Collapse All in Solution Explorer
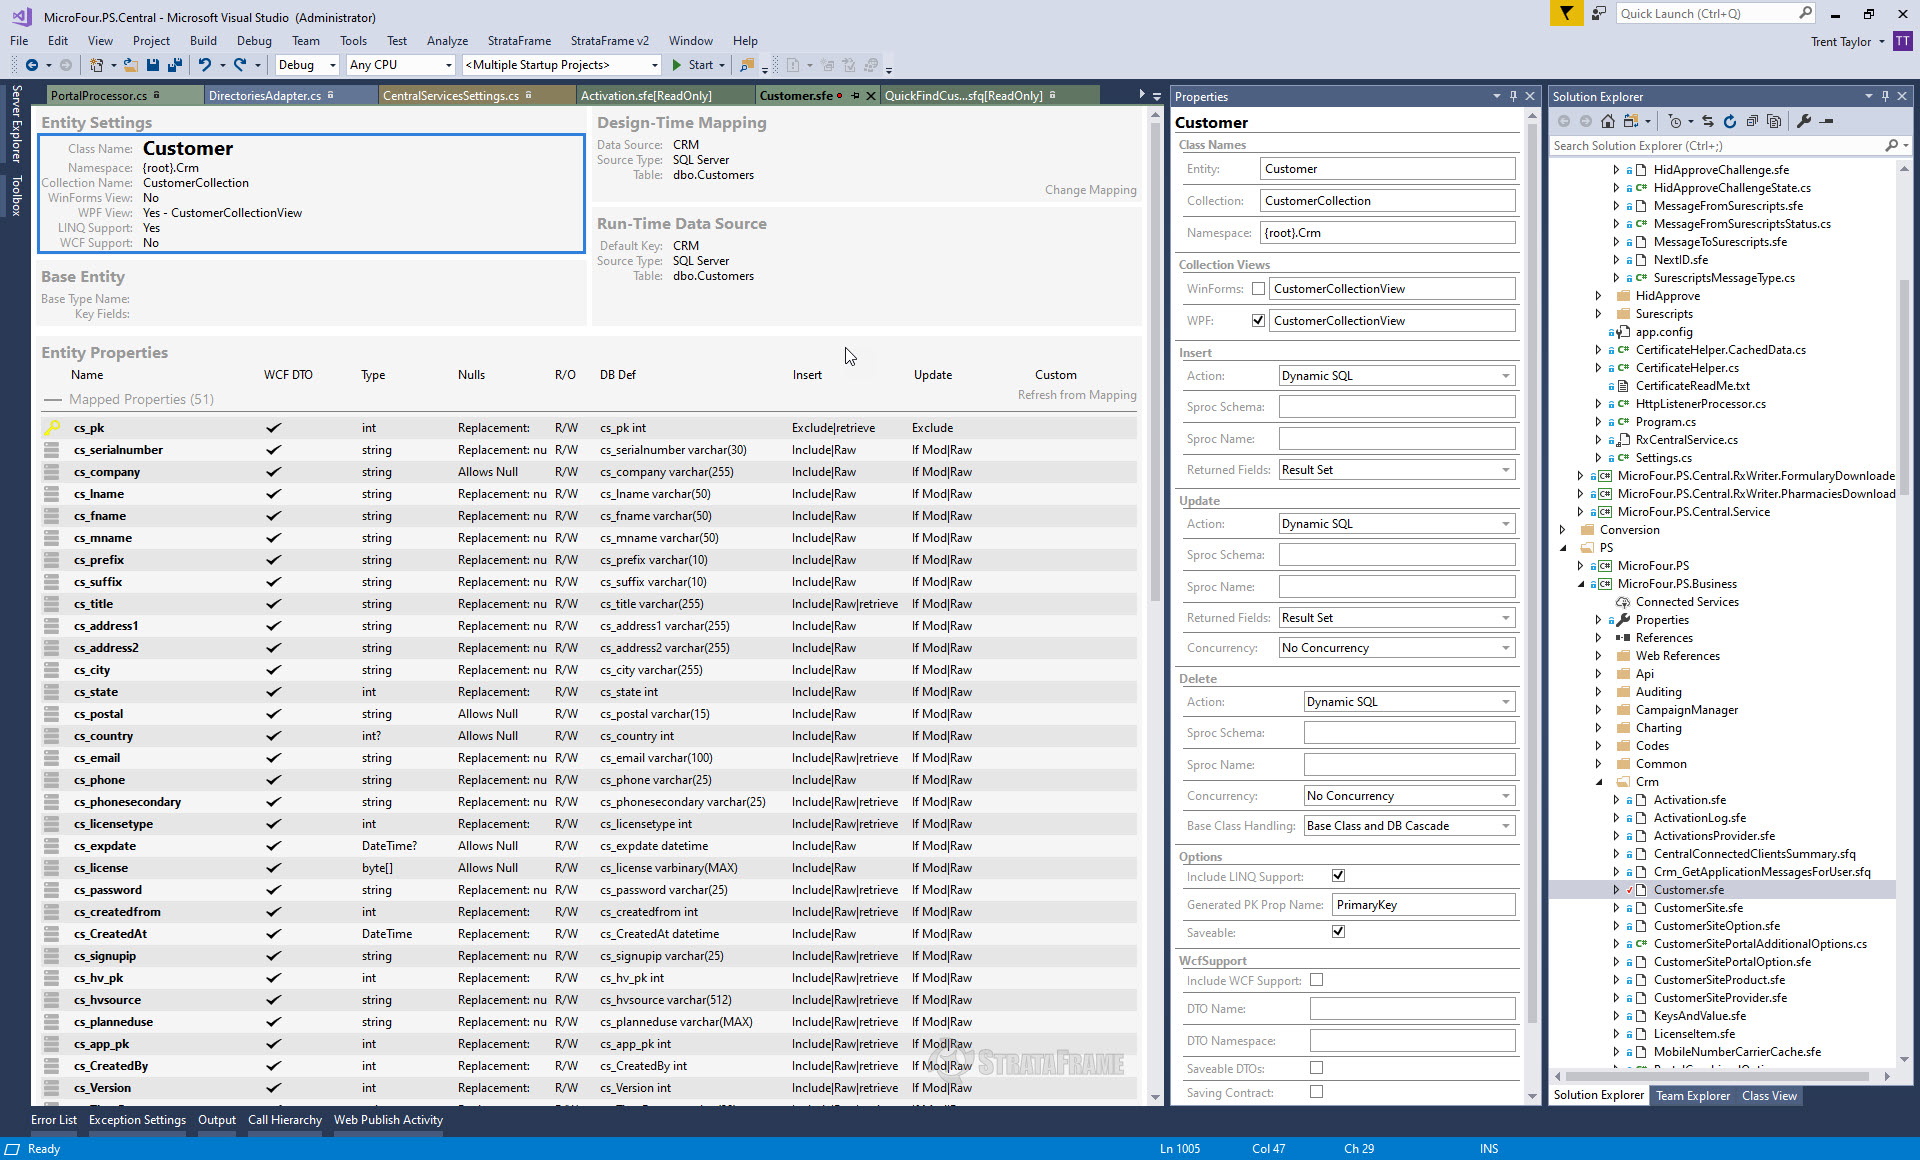 click(x=1752, y=121)
